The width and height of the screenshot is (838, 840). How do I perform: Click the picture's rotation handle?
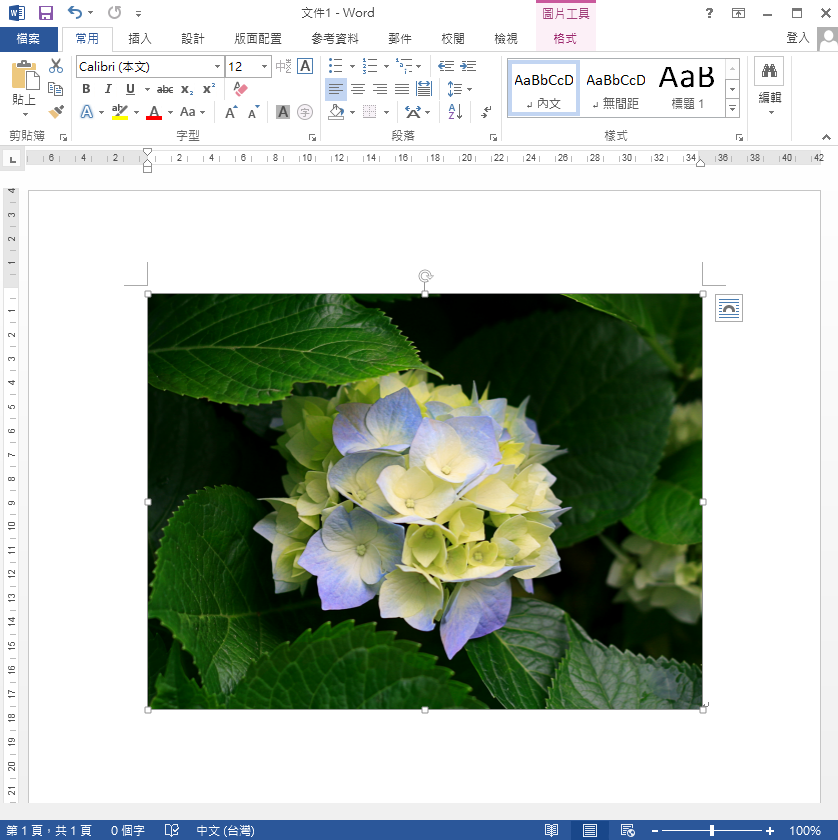[425, 276]
